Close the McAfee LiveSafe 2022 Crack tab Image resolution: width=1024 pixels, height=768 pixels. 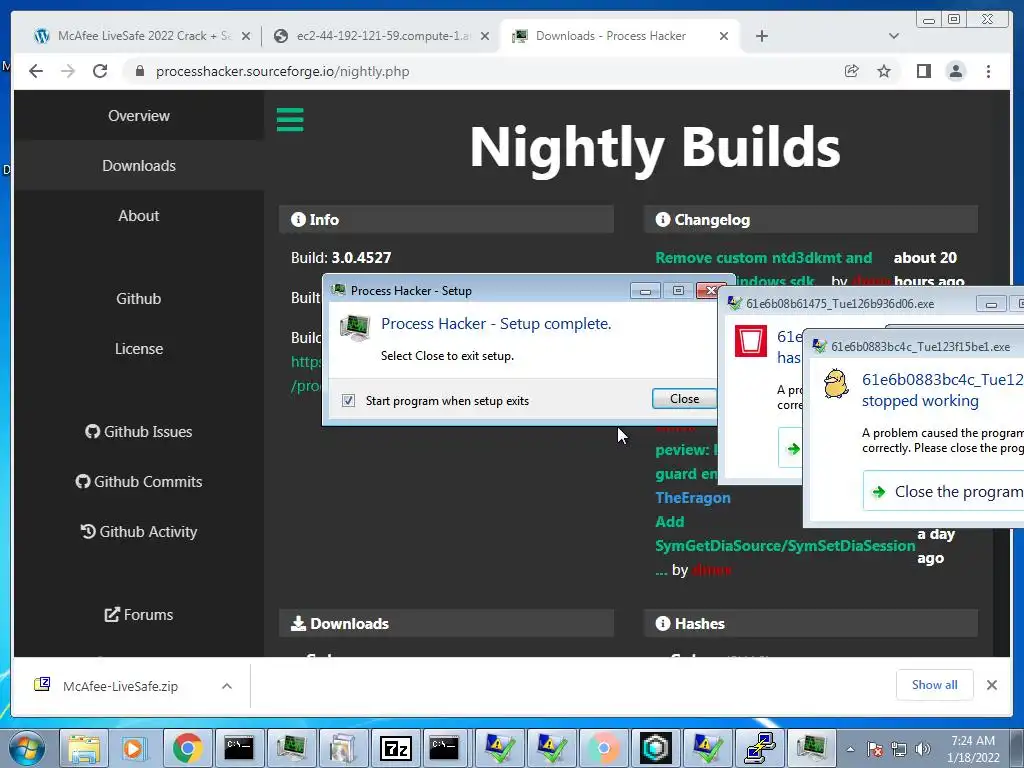tap(246, 36)
